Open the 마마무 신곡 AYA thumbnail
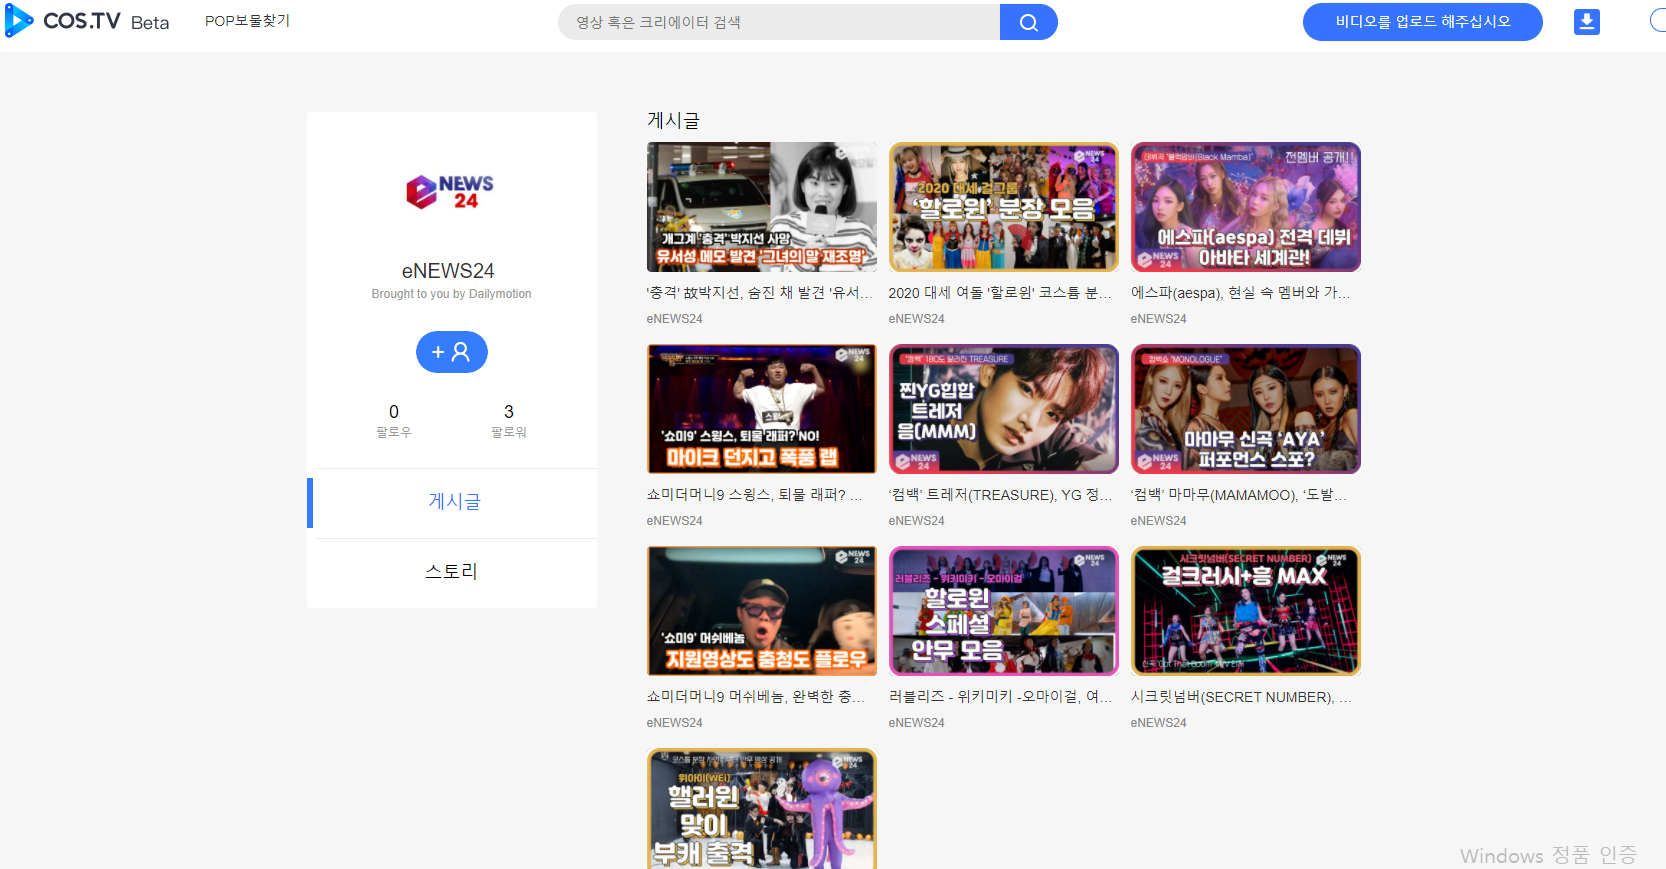Image resolution: width=1666 pixels, height=869 pixels. [1246, 409]
